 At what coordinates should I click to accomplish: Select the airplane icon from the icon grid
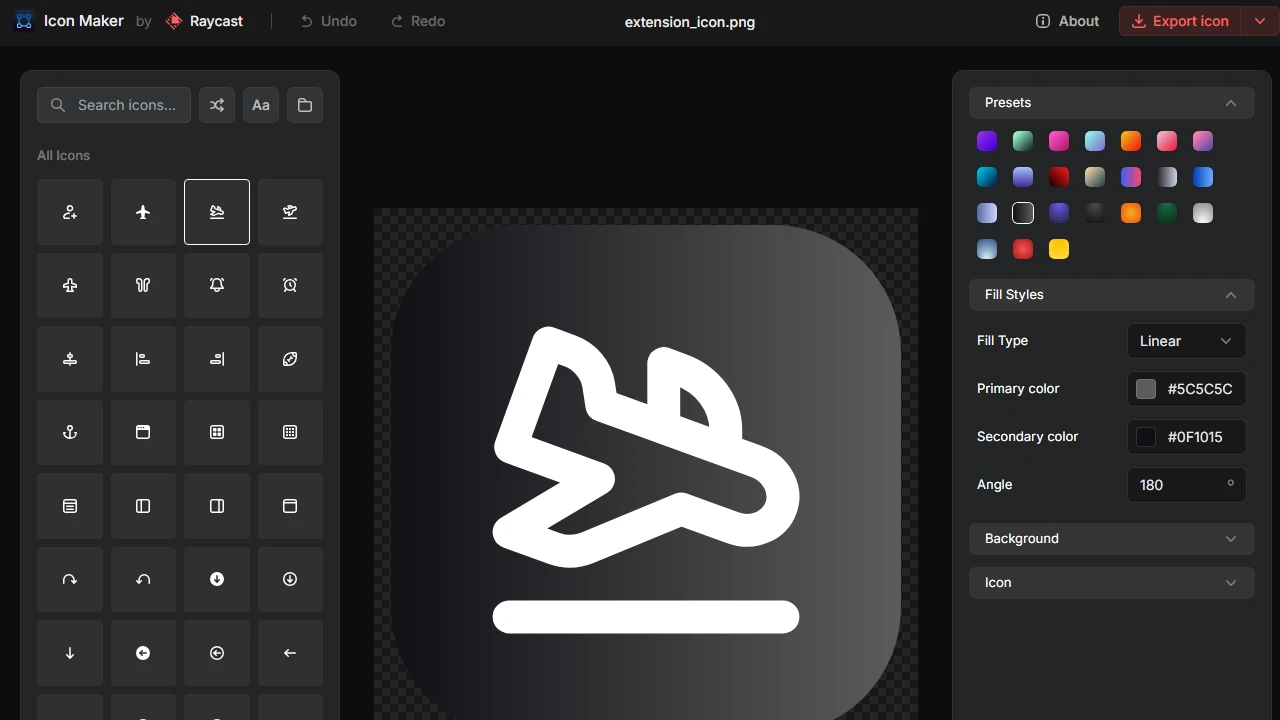tap(143, 211)
